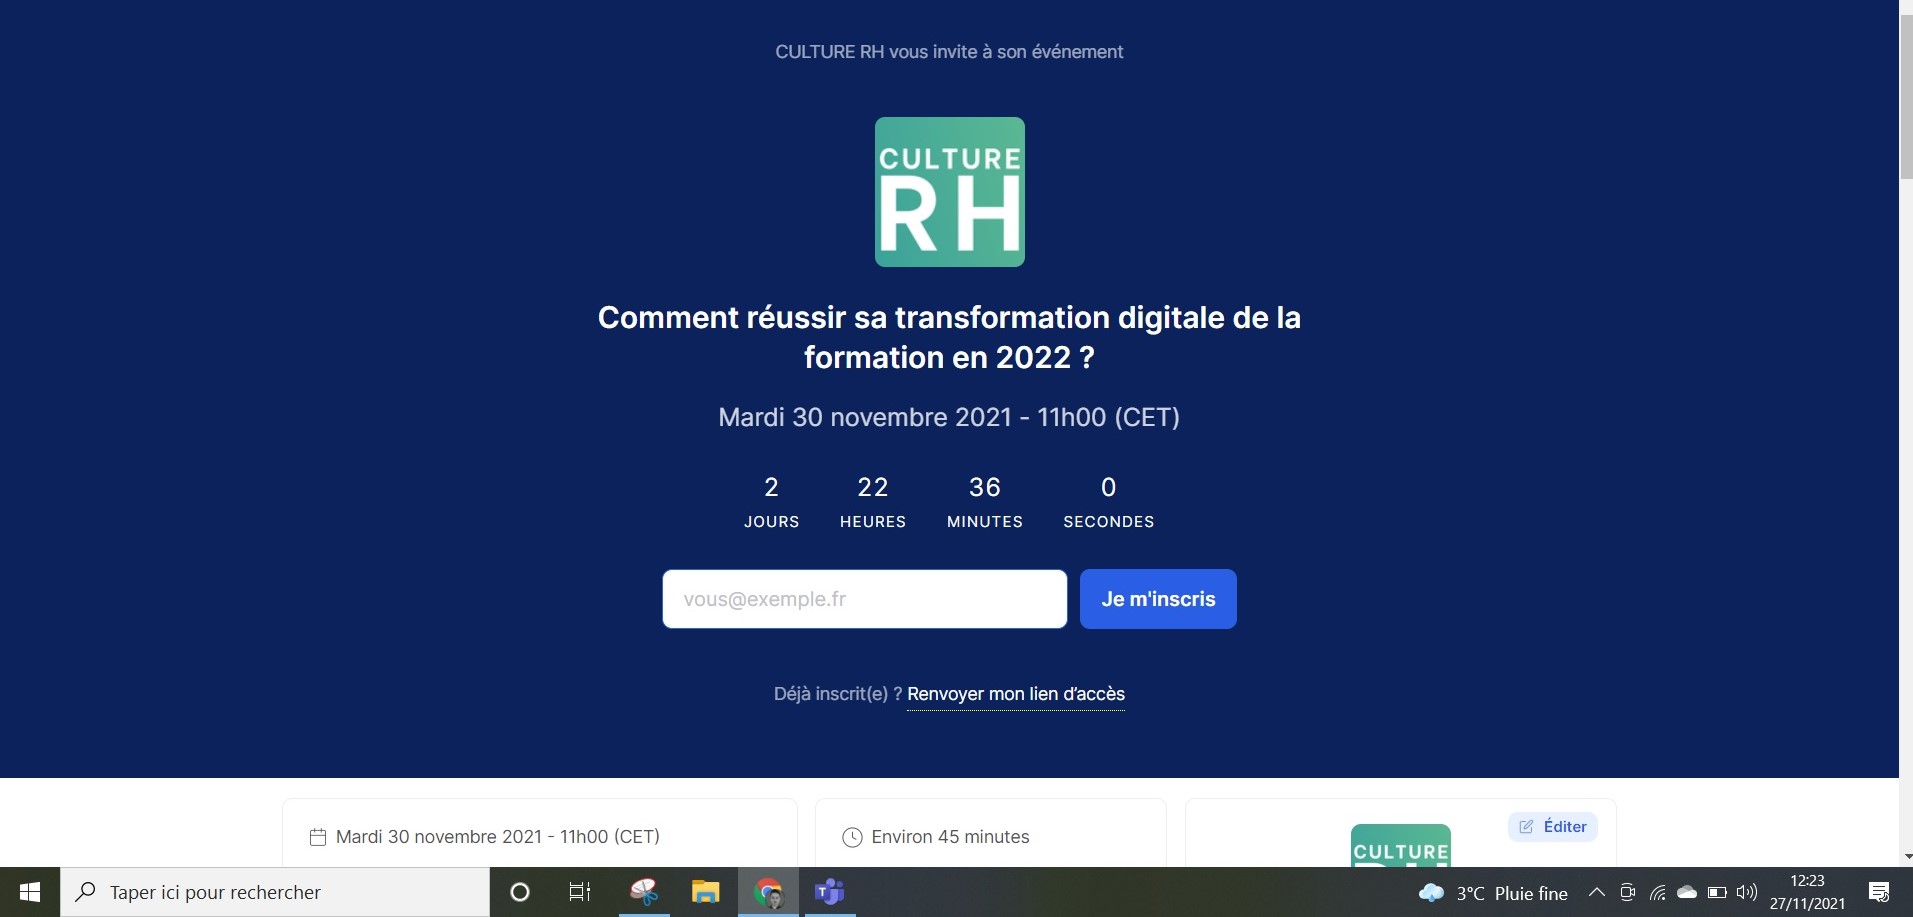Click the MINUTES countdown value 36
This screenshot has width=1913, height=917.
pyautogui.click(x=985, y=487)
